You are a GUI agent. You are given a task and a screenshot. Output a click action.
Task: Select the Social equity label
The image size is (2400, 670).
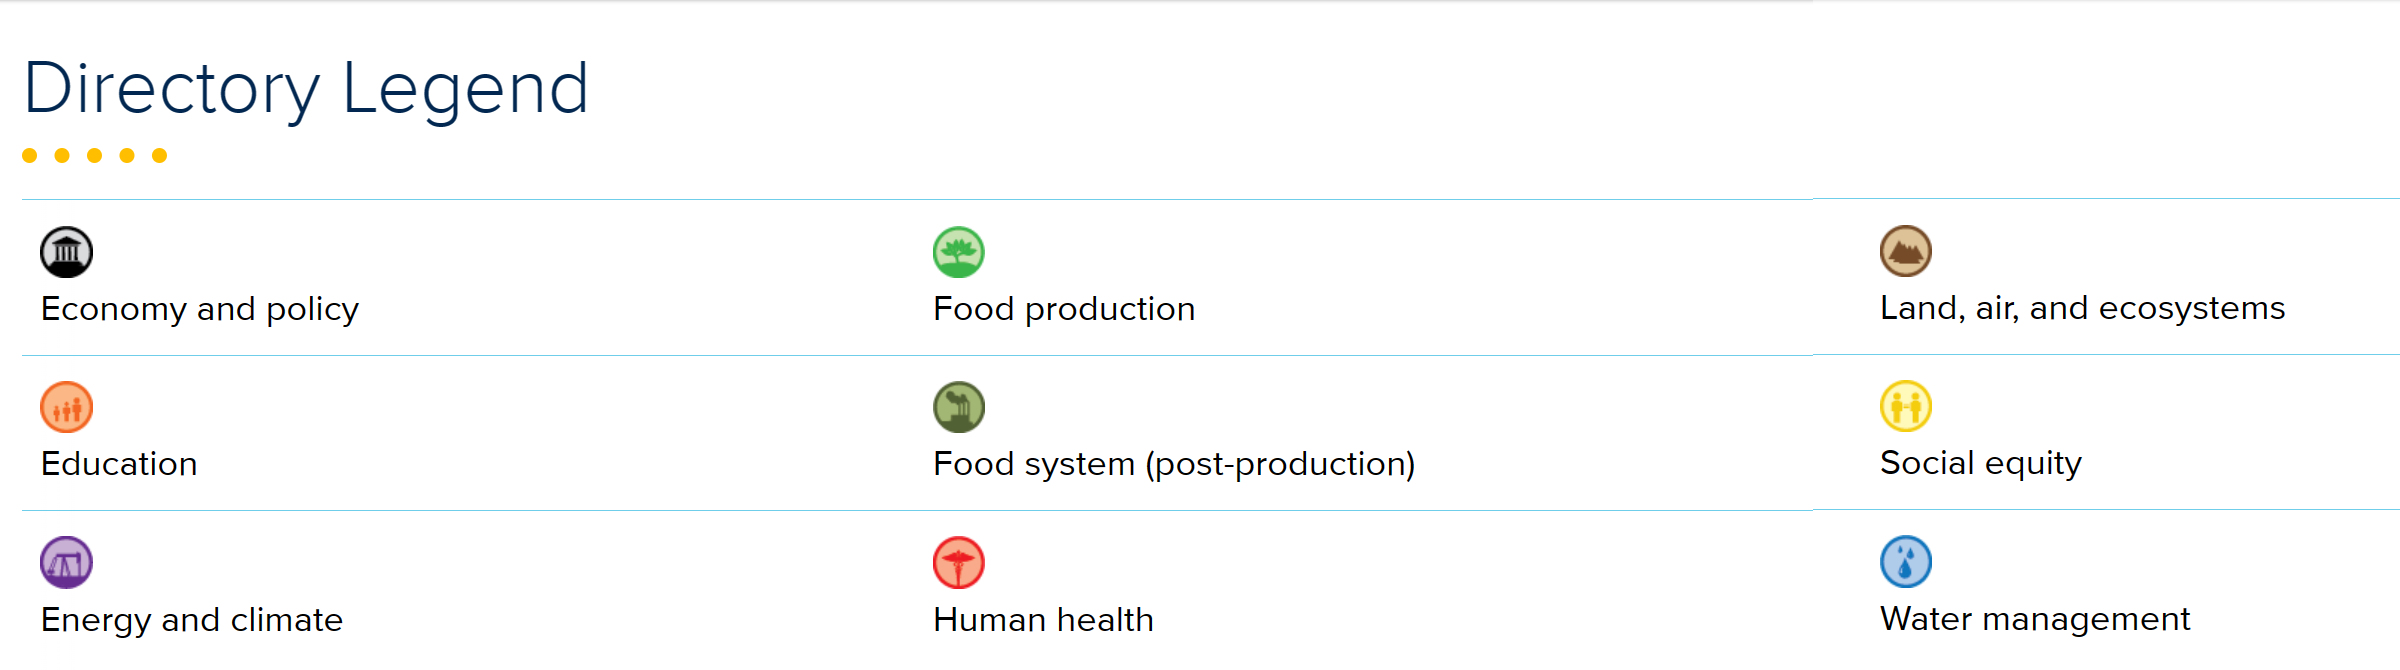point(1980,463)
